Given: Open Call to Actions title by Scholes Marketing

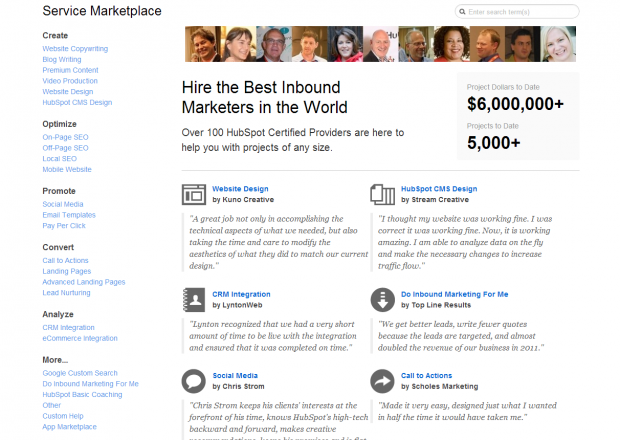Looking at the screenshot, I should [426, 376].
